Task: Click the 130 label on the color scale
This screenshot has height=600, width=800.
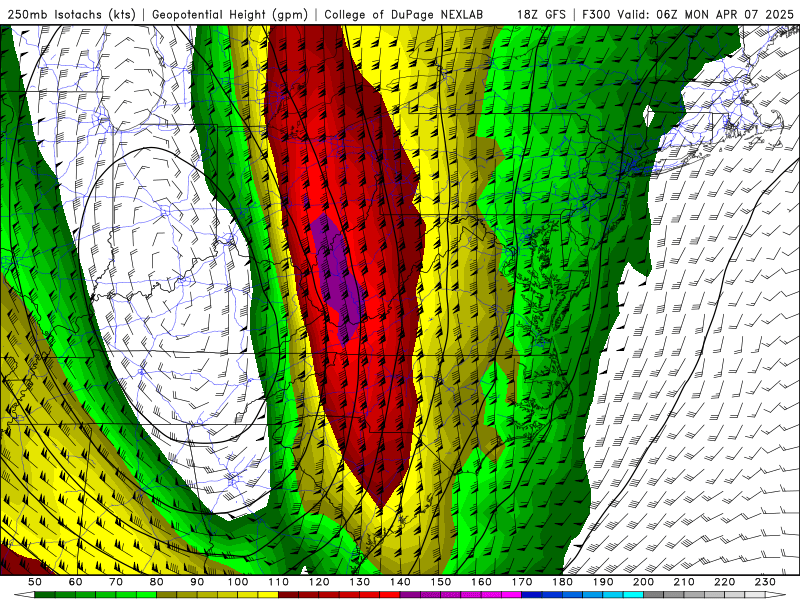Action: (x=360, y=582)
